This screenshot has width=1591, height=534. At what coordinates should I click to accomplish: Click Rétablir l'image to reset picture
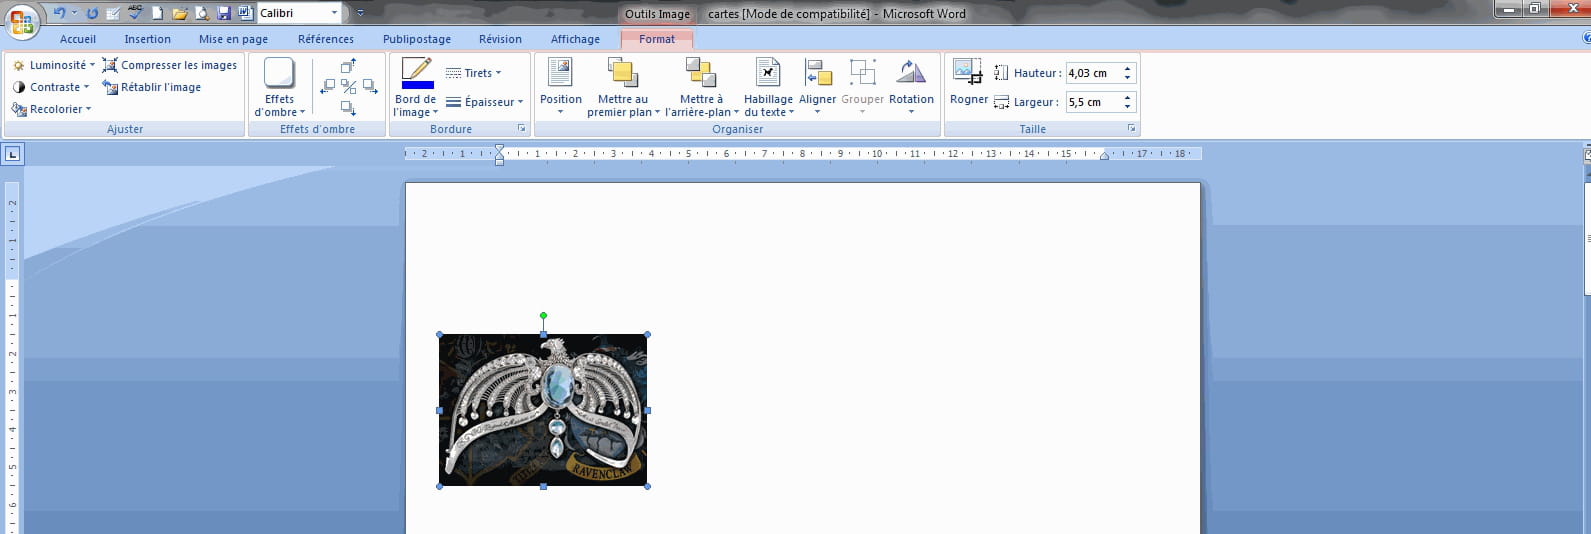152,87
